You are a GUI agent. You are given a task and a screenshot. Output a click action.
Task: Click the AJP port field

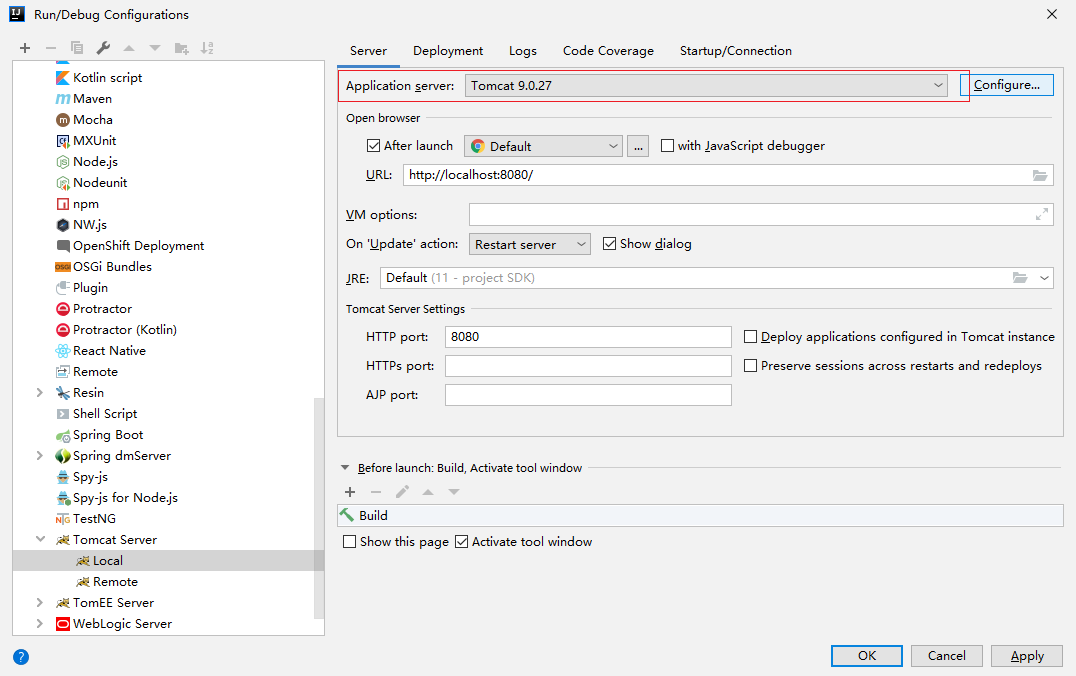(588, 395)
